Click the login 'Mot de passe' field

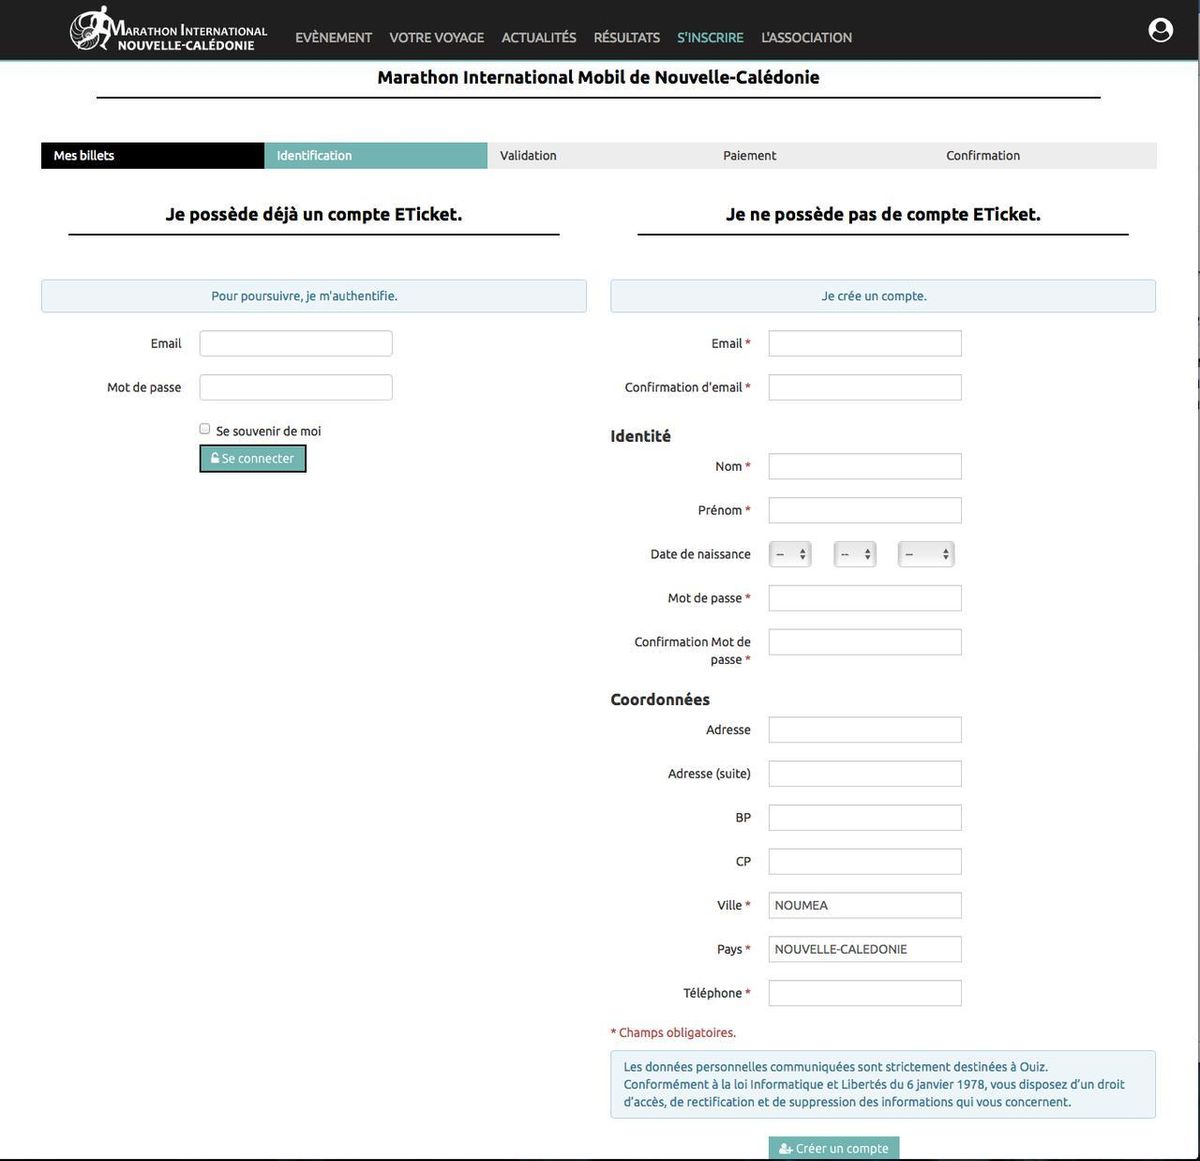[x=296, y=388]
